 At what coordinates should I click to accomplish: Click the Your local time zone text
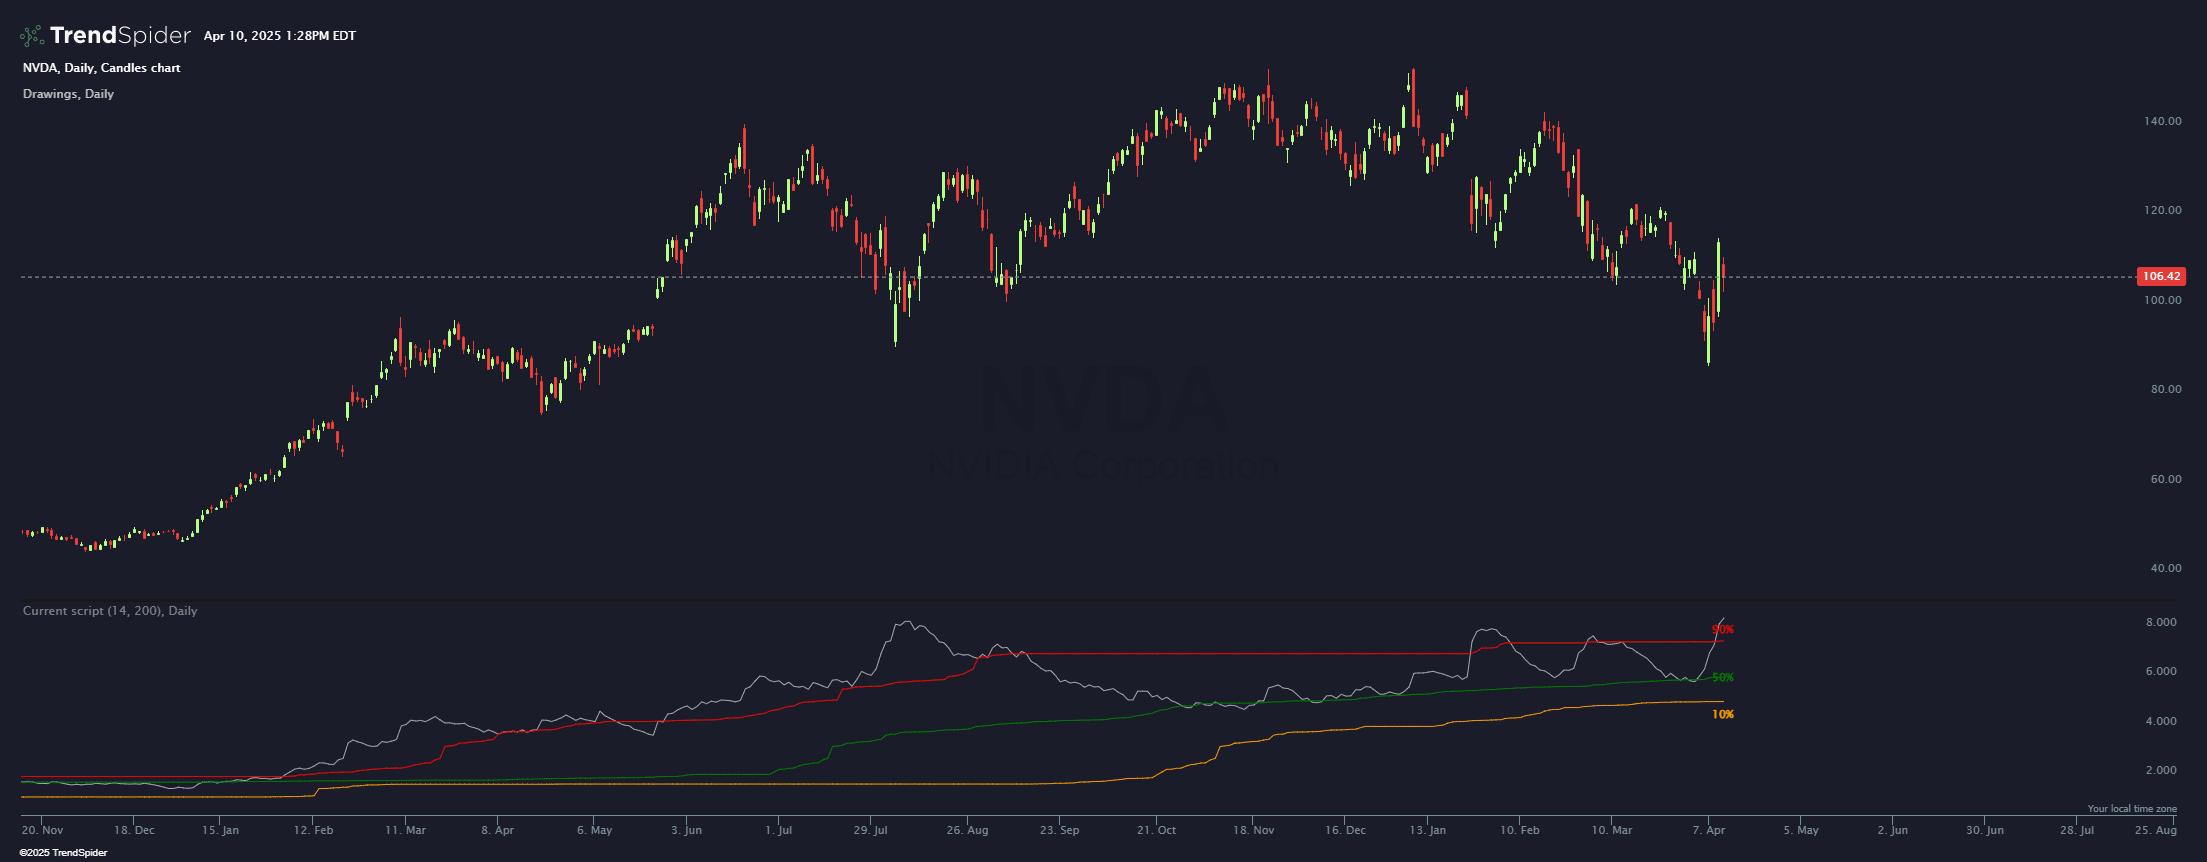pos(2132,809)
